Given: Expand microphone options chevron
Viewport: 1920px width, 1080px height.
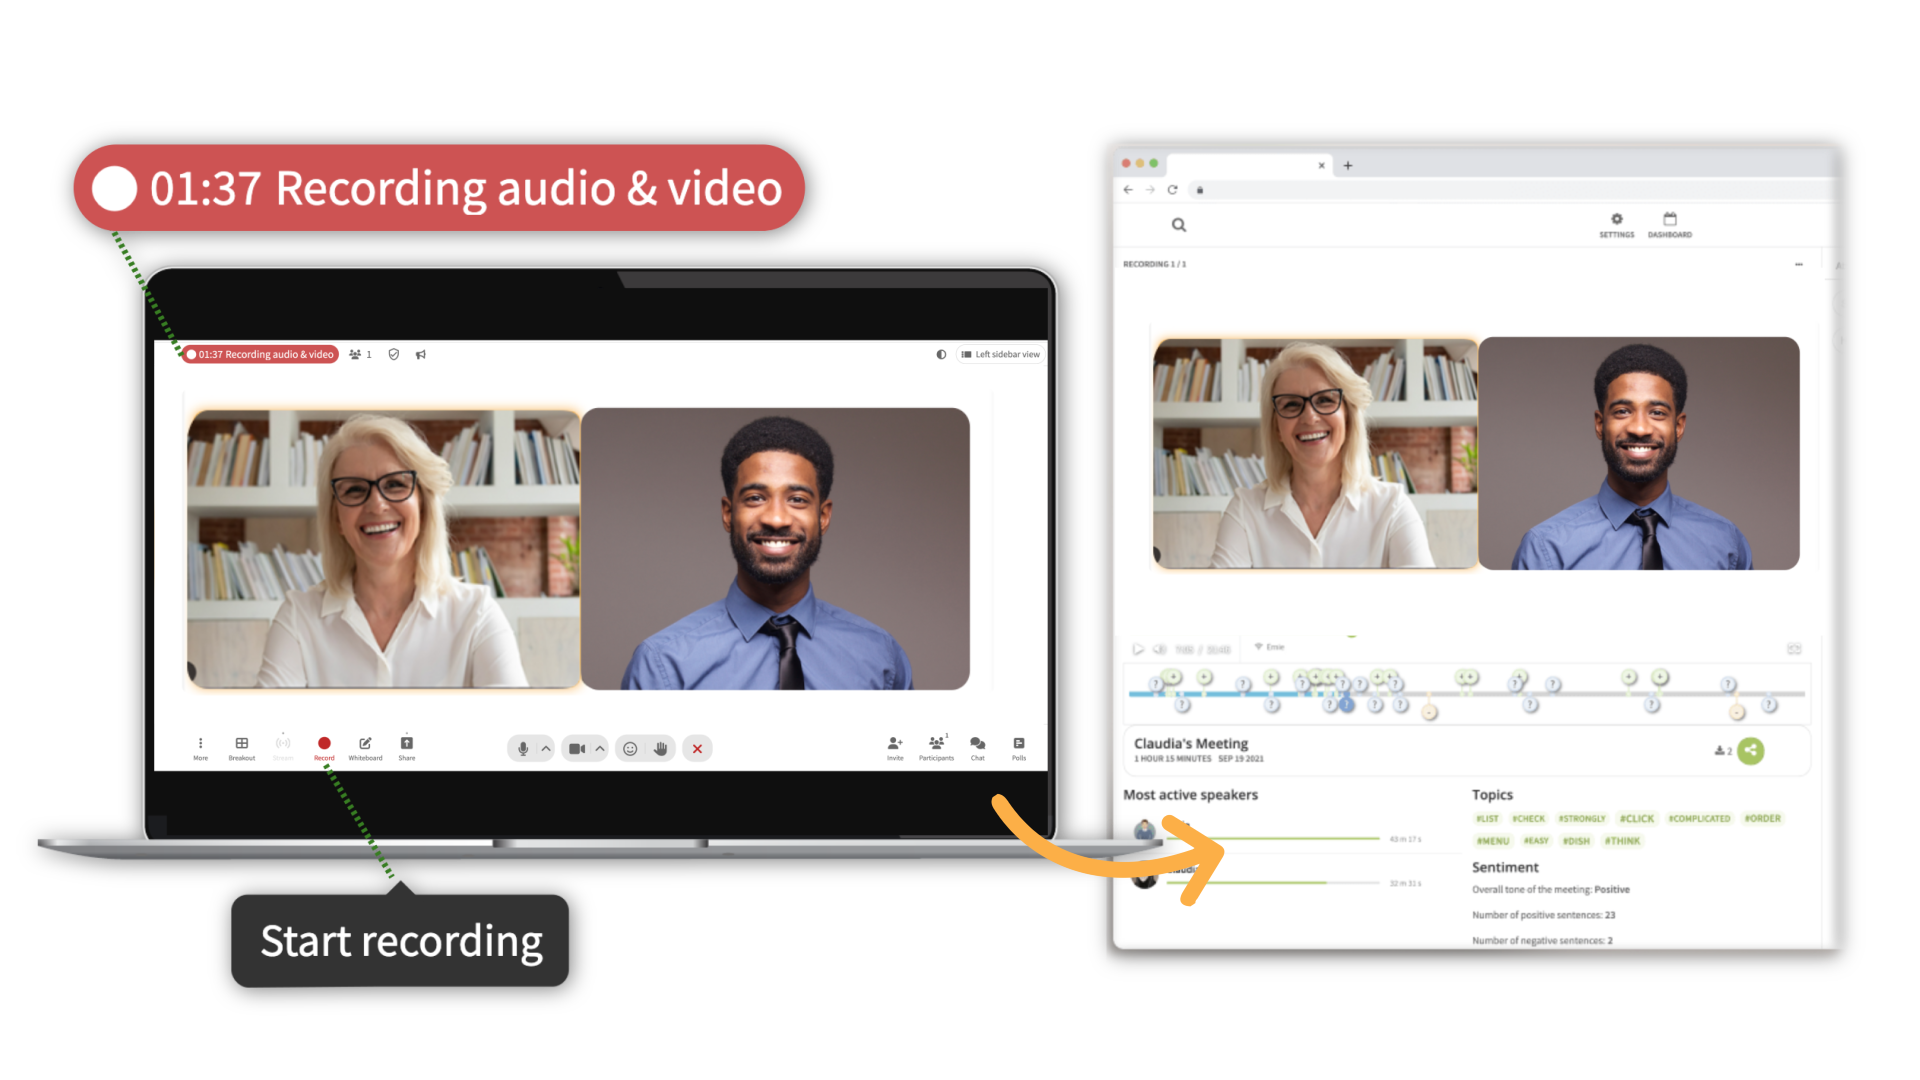Looking at the screenshot, I should 546,749.
